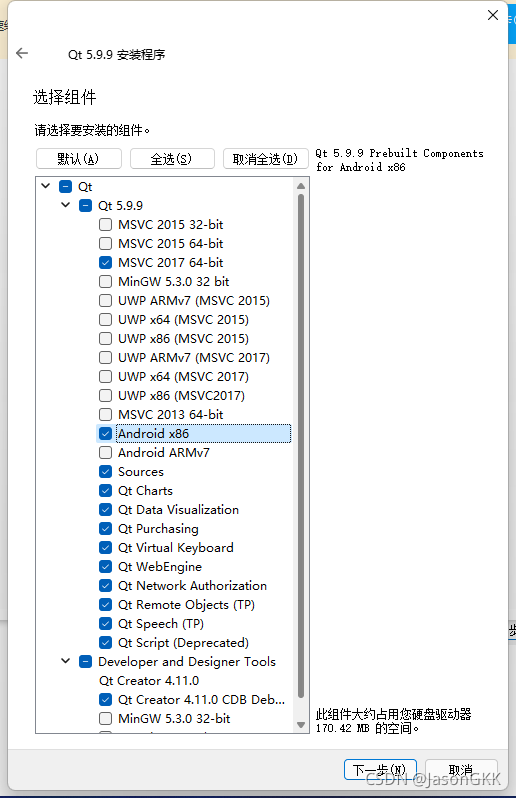
Task: Select the Qt Creator 4.11.0 row
Action: pos(149,680)
